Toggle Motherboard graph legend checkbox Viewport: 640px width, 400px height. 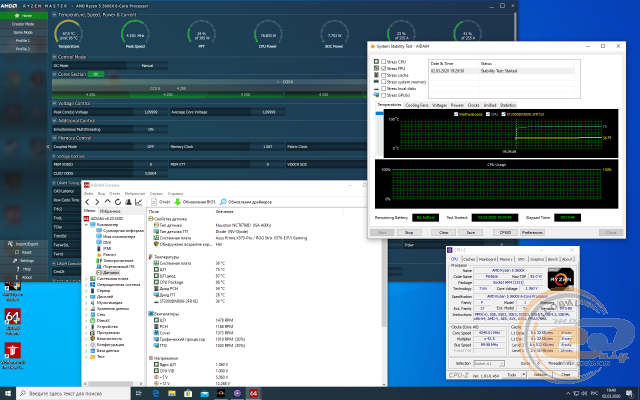(x=456, y=114)
